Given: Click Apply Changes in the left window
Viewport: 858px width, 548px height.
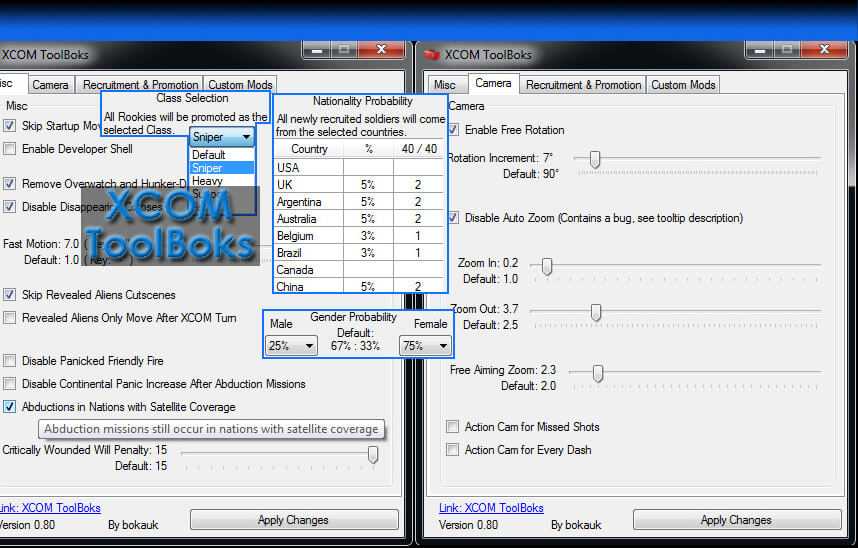Looking at the screenshot, I should [x=293, y=520].
